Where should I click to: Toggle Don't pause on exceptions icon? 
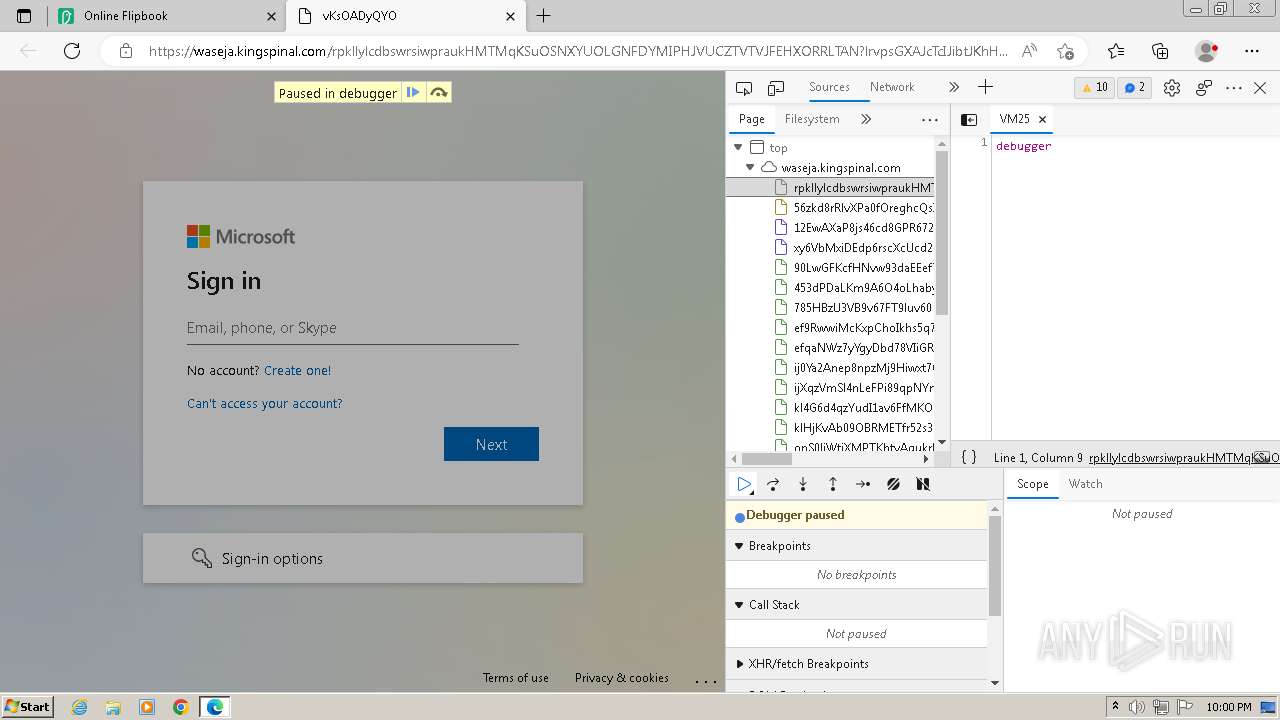point(923,484)
